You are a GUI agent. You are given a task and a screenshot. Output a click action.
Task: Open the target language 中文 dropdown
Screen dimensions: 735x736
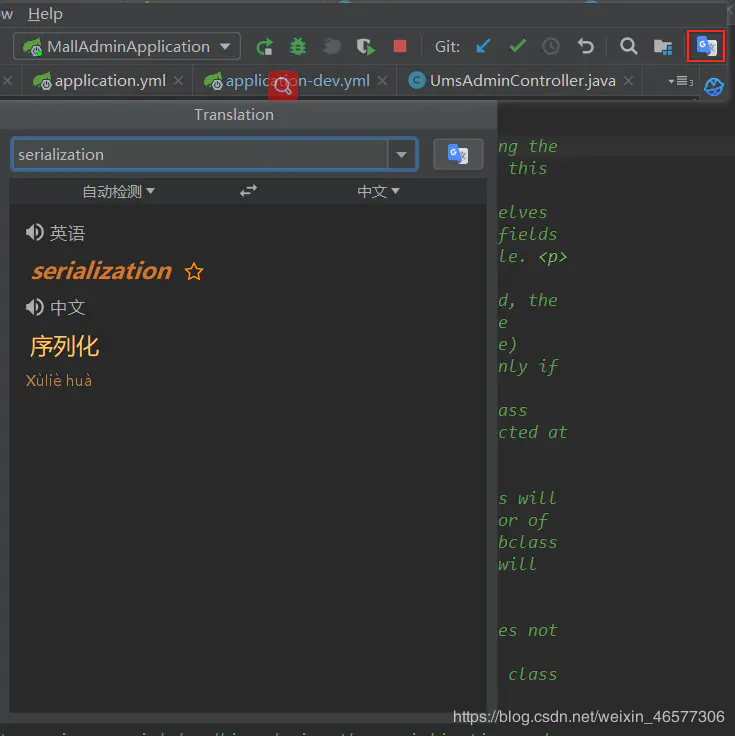(378, 191)
